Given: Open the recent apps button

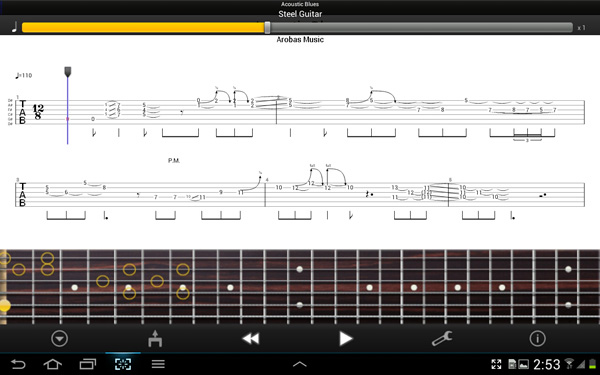Looking at the screenshot, I should (88, 364).
